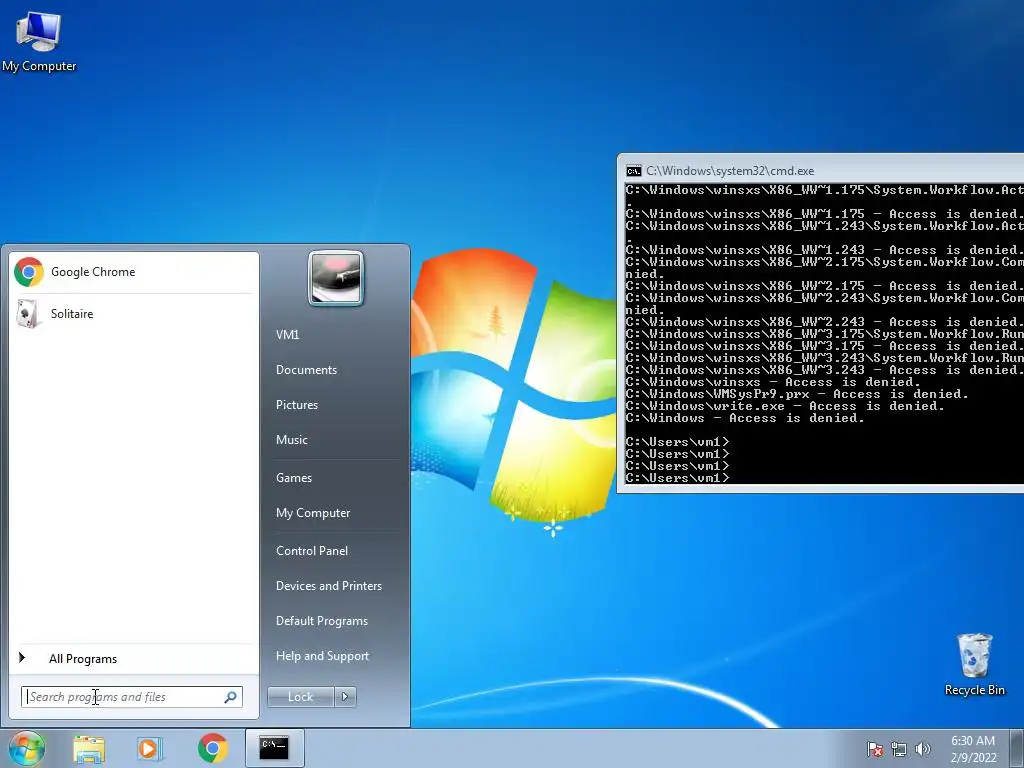The height and width of the screenshot is (768, 1024).
Task: Open My Computer in Start menu
Action: pyautogui.click(x=313, y=513)
